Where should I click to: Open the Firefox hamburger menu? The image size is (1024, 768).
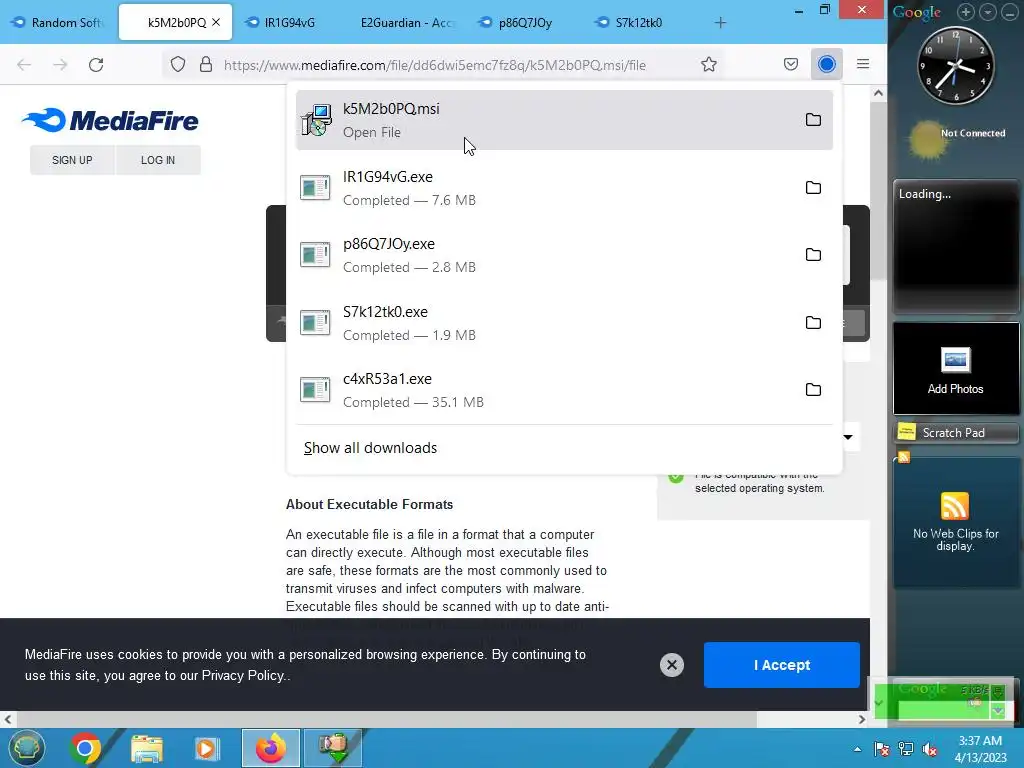pos(863,64)
